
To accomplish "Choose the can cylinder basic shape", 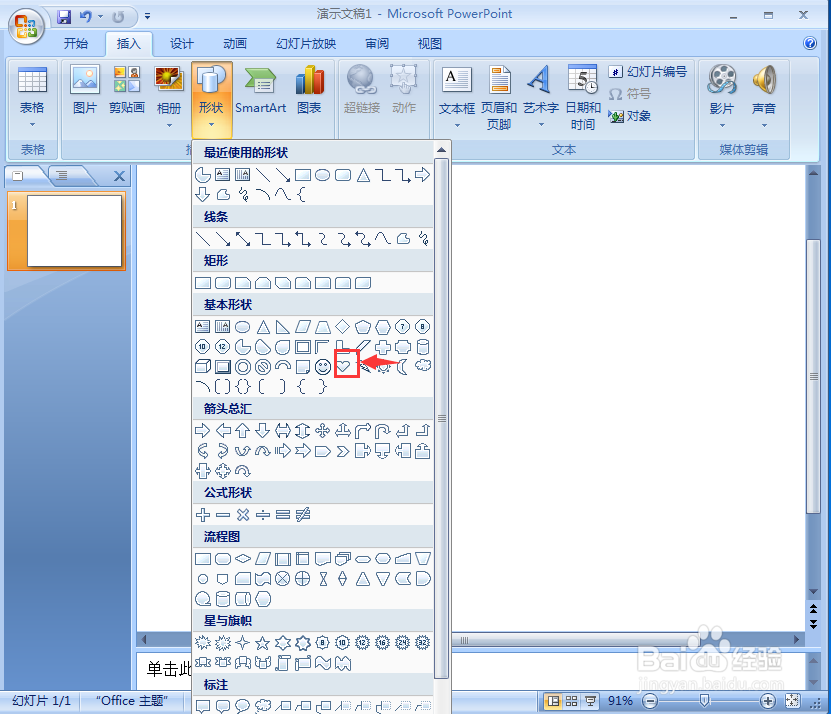I will (422, 347).
